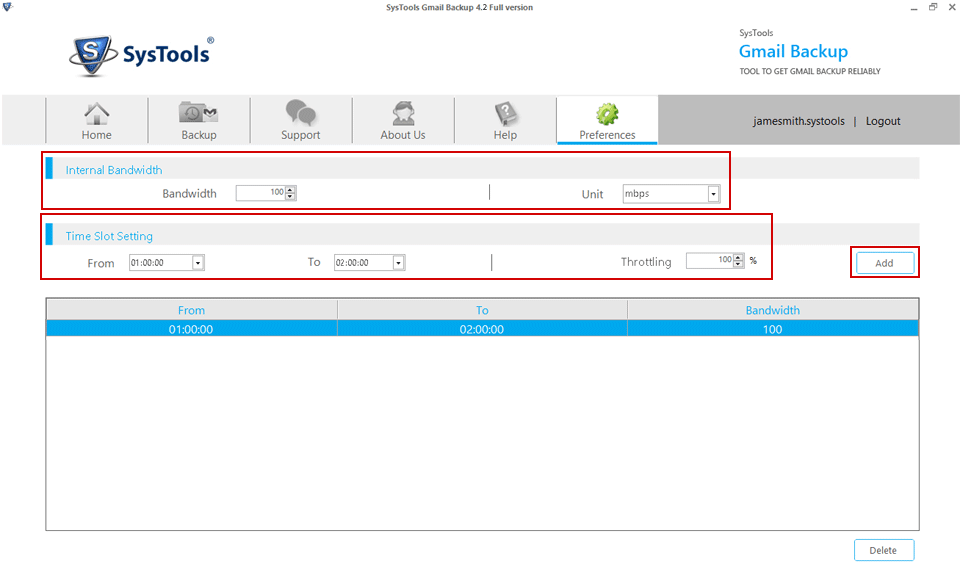The image size is (960, 564).
Task: Click the Bandwidth column header
Action: tap(773, 310)
